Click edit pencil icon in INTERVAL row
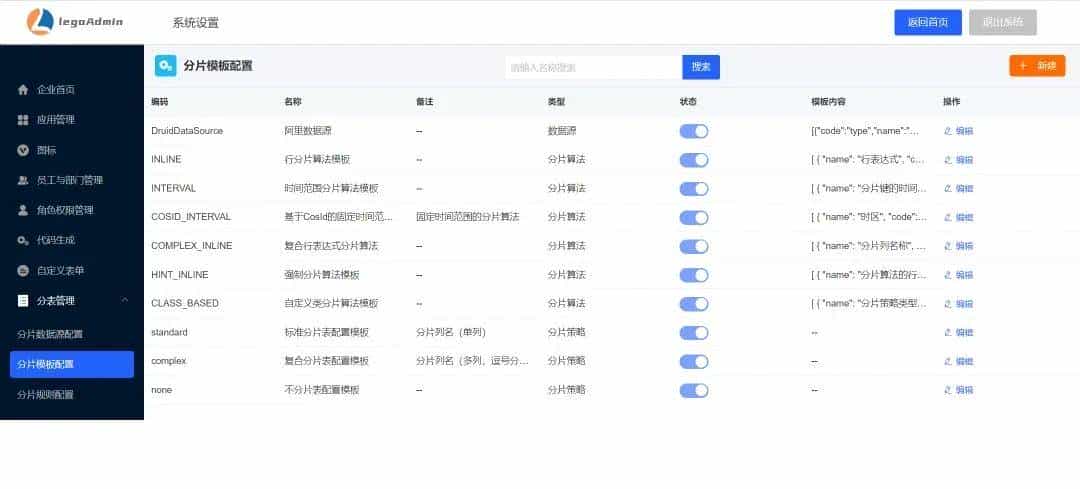 click(948, 189)
